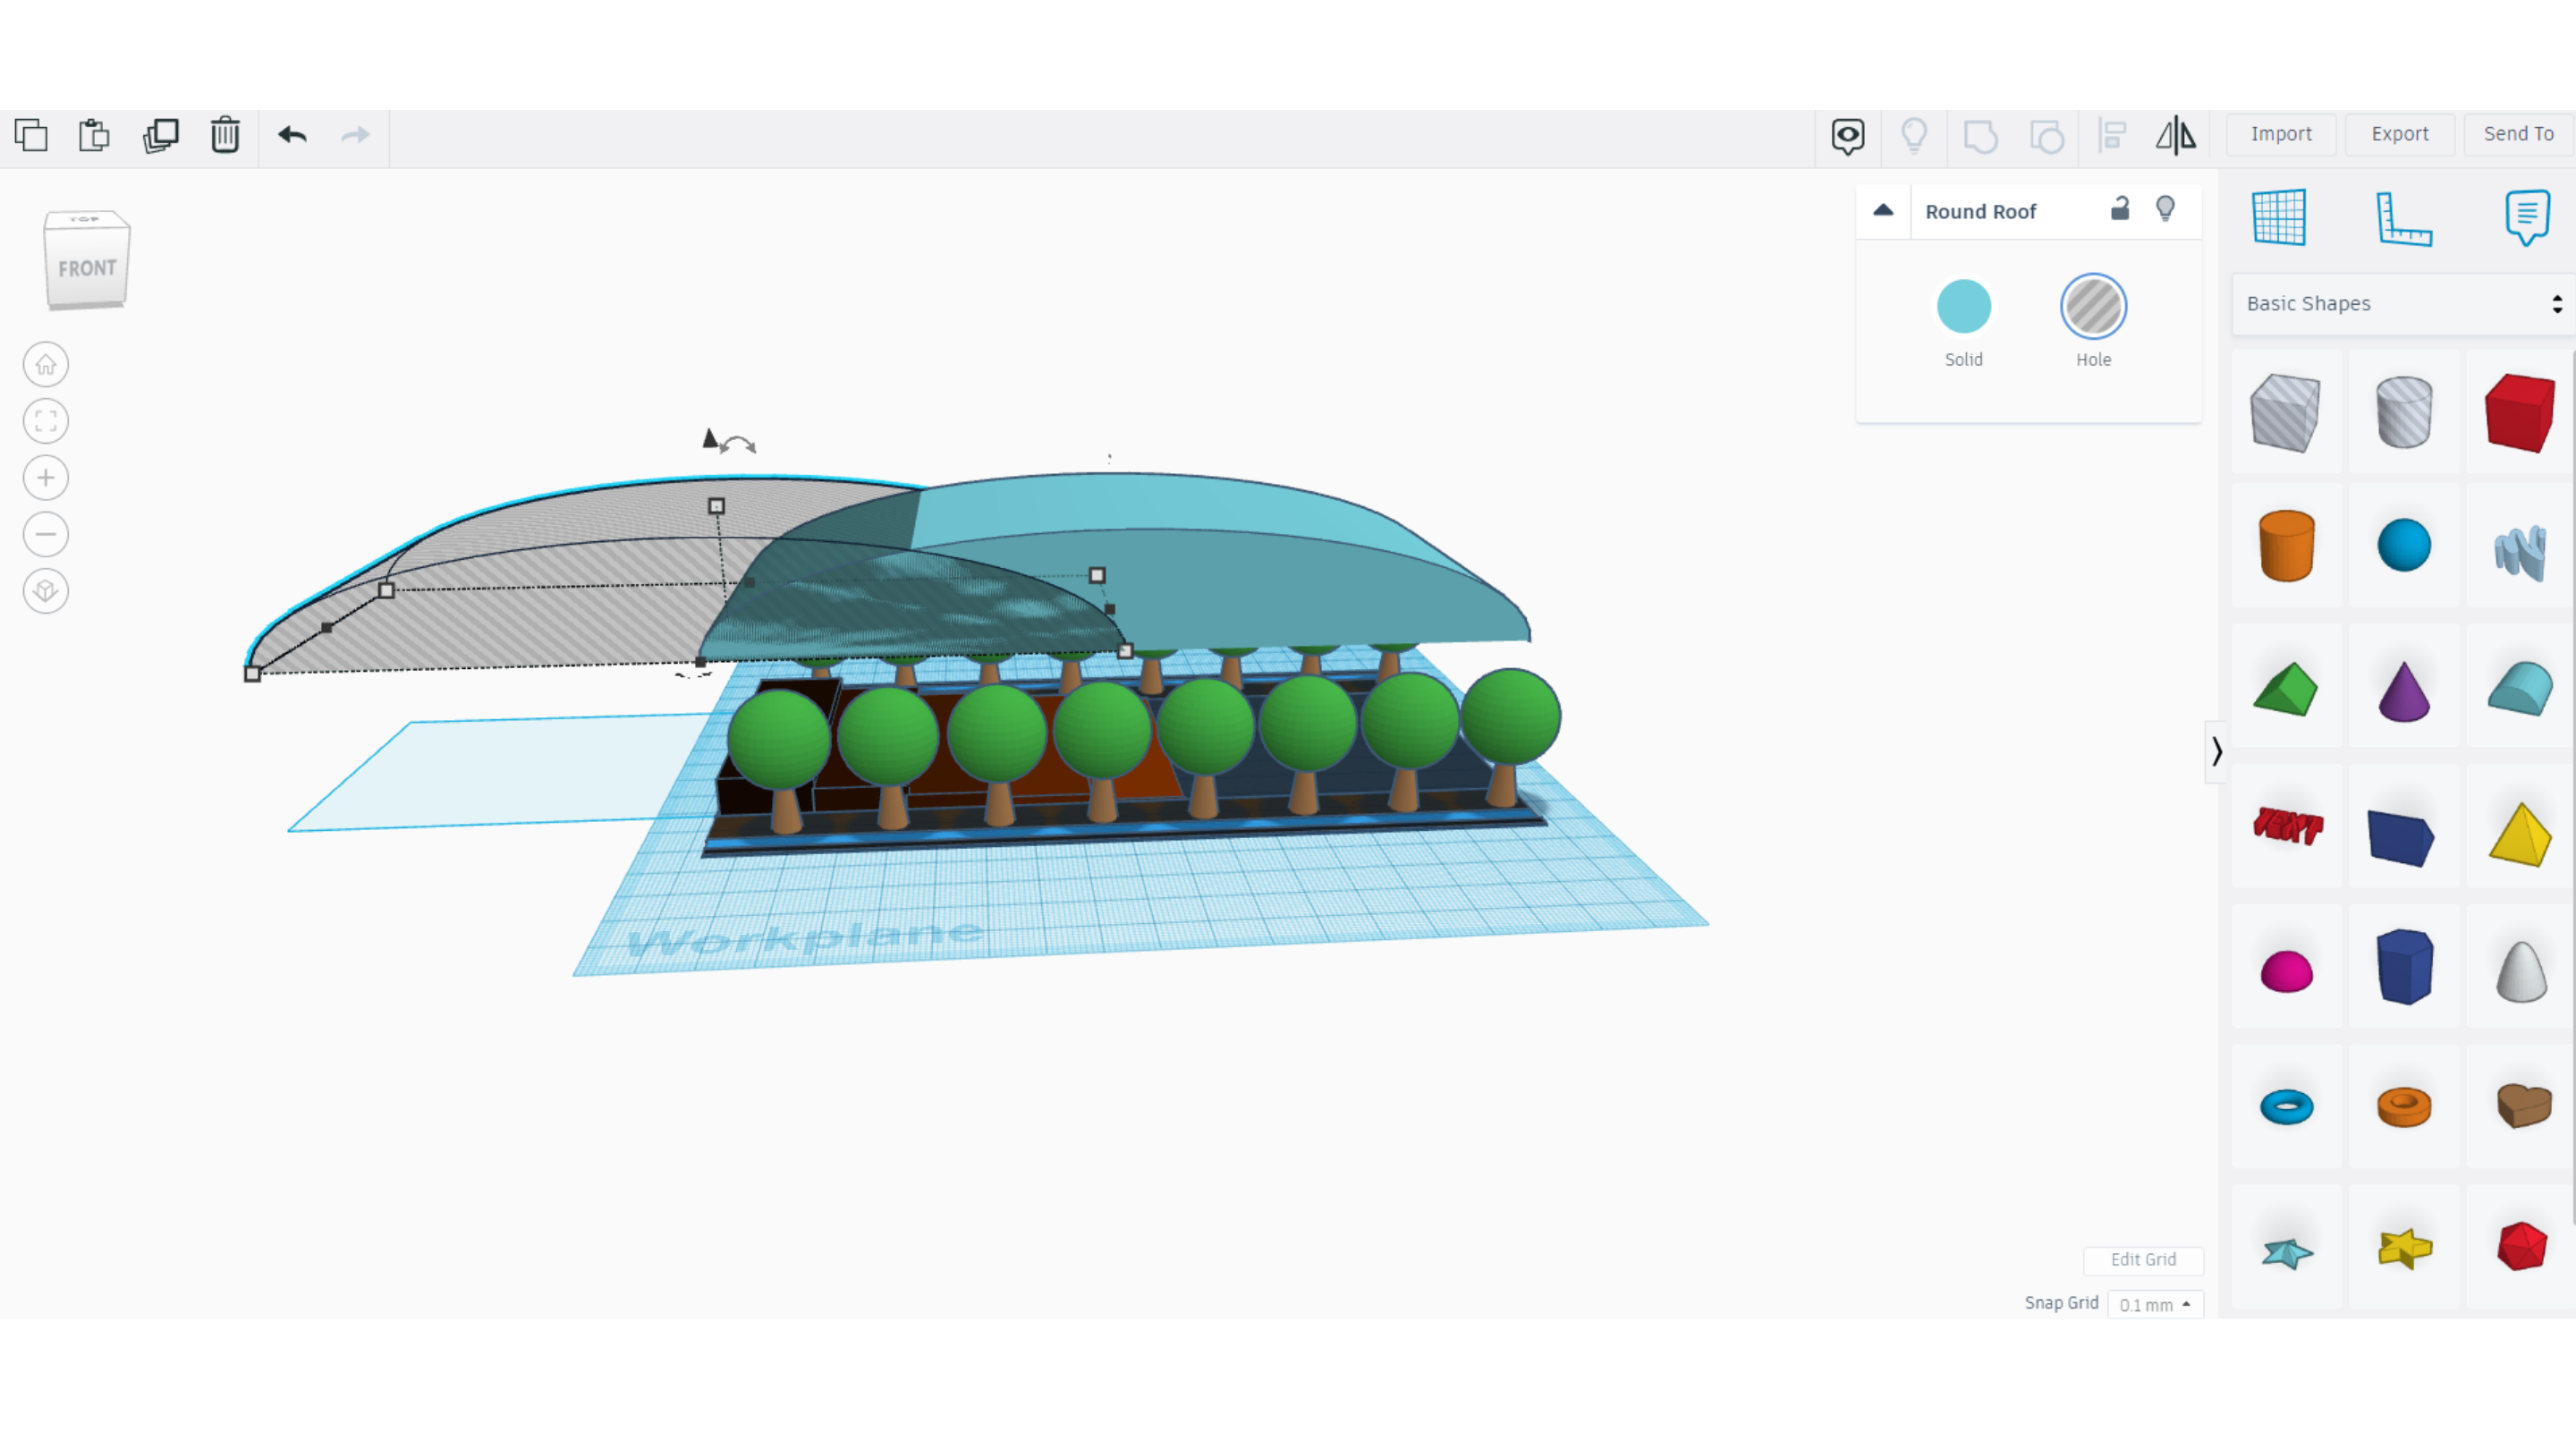Image resolution: width=2576 pixels, height=1449 pixels.
Task: Click the Edit Grid button
Action: click(2142, 1259)
